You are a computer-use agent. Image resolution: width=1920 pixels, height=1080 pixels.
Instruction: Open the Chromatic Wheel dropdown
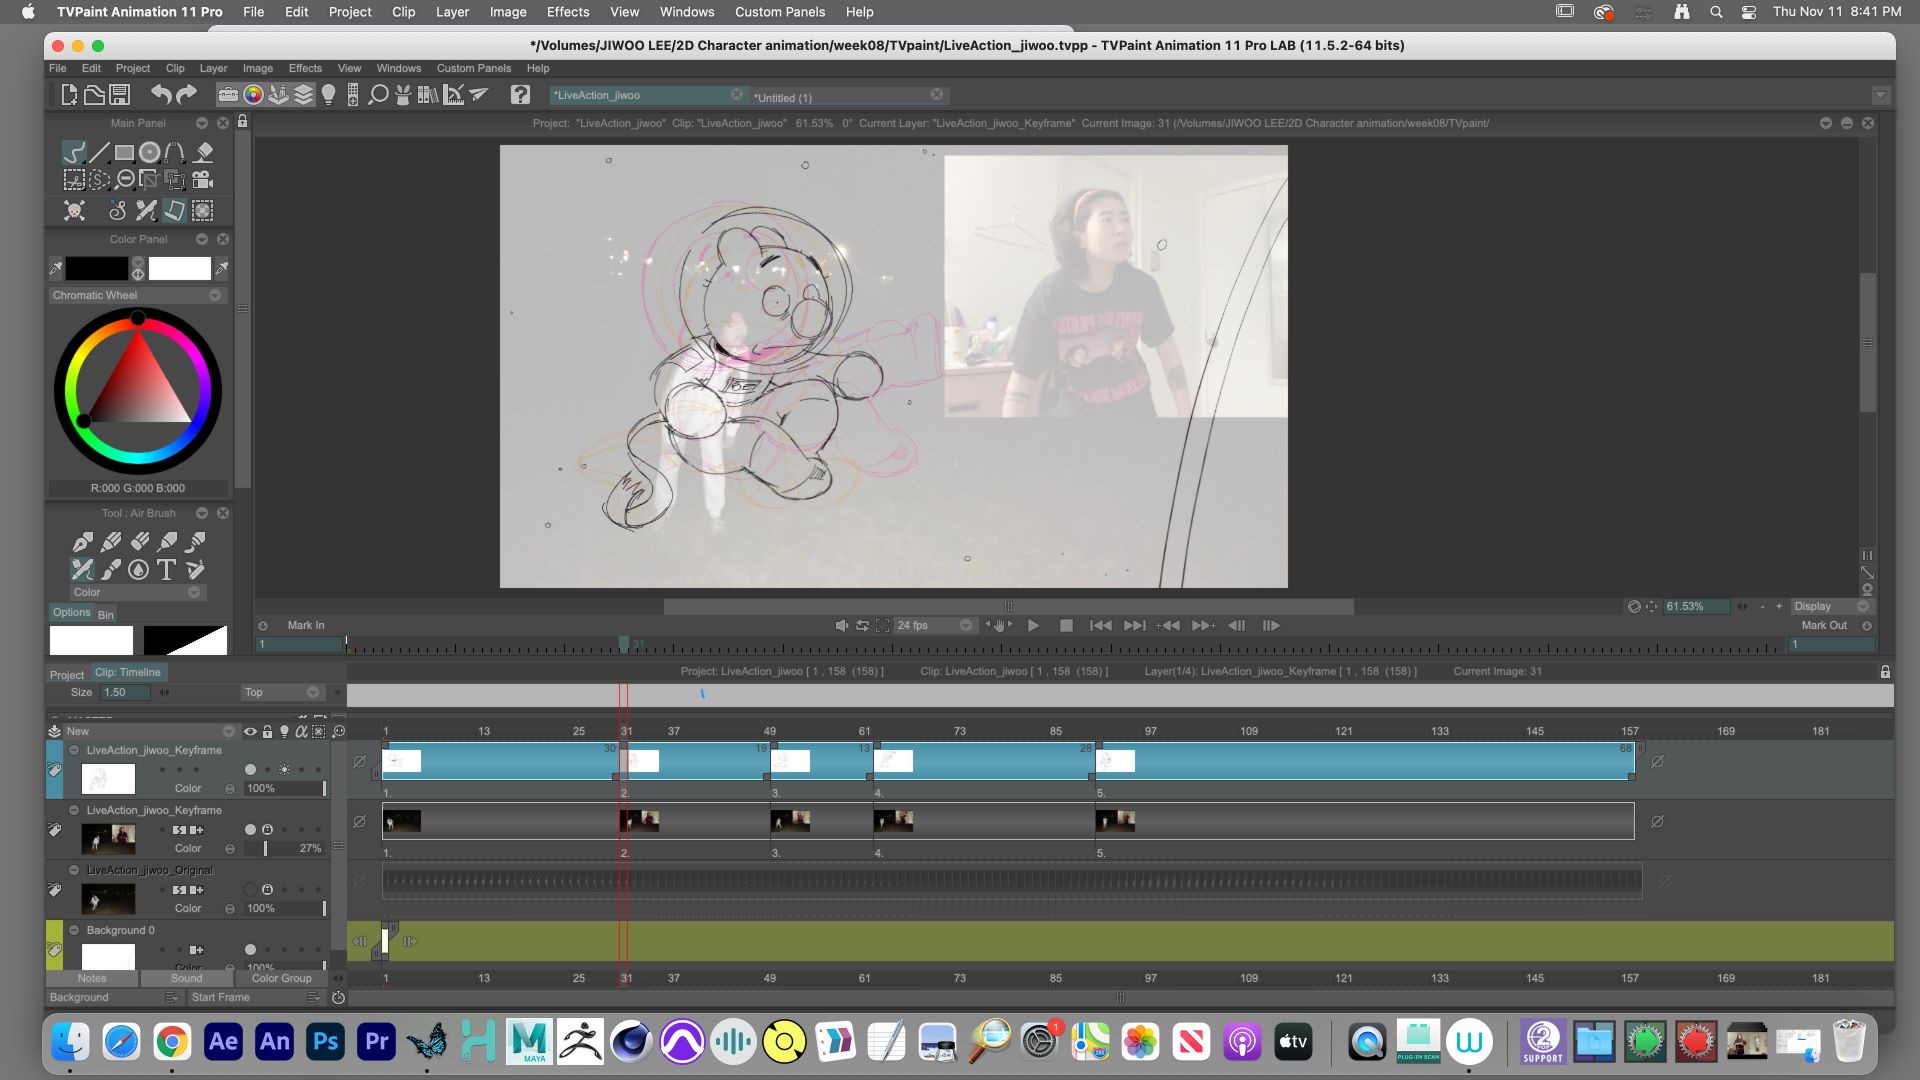[215, 296]
